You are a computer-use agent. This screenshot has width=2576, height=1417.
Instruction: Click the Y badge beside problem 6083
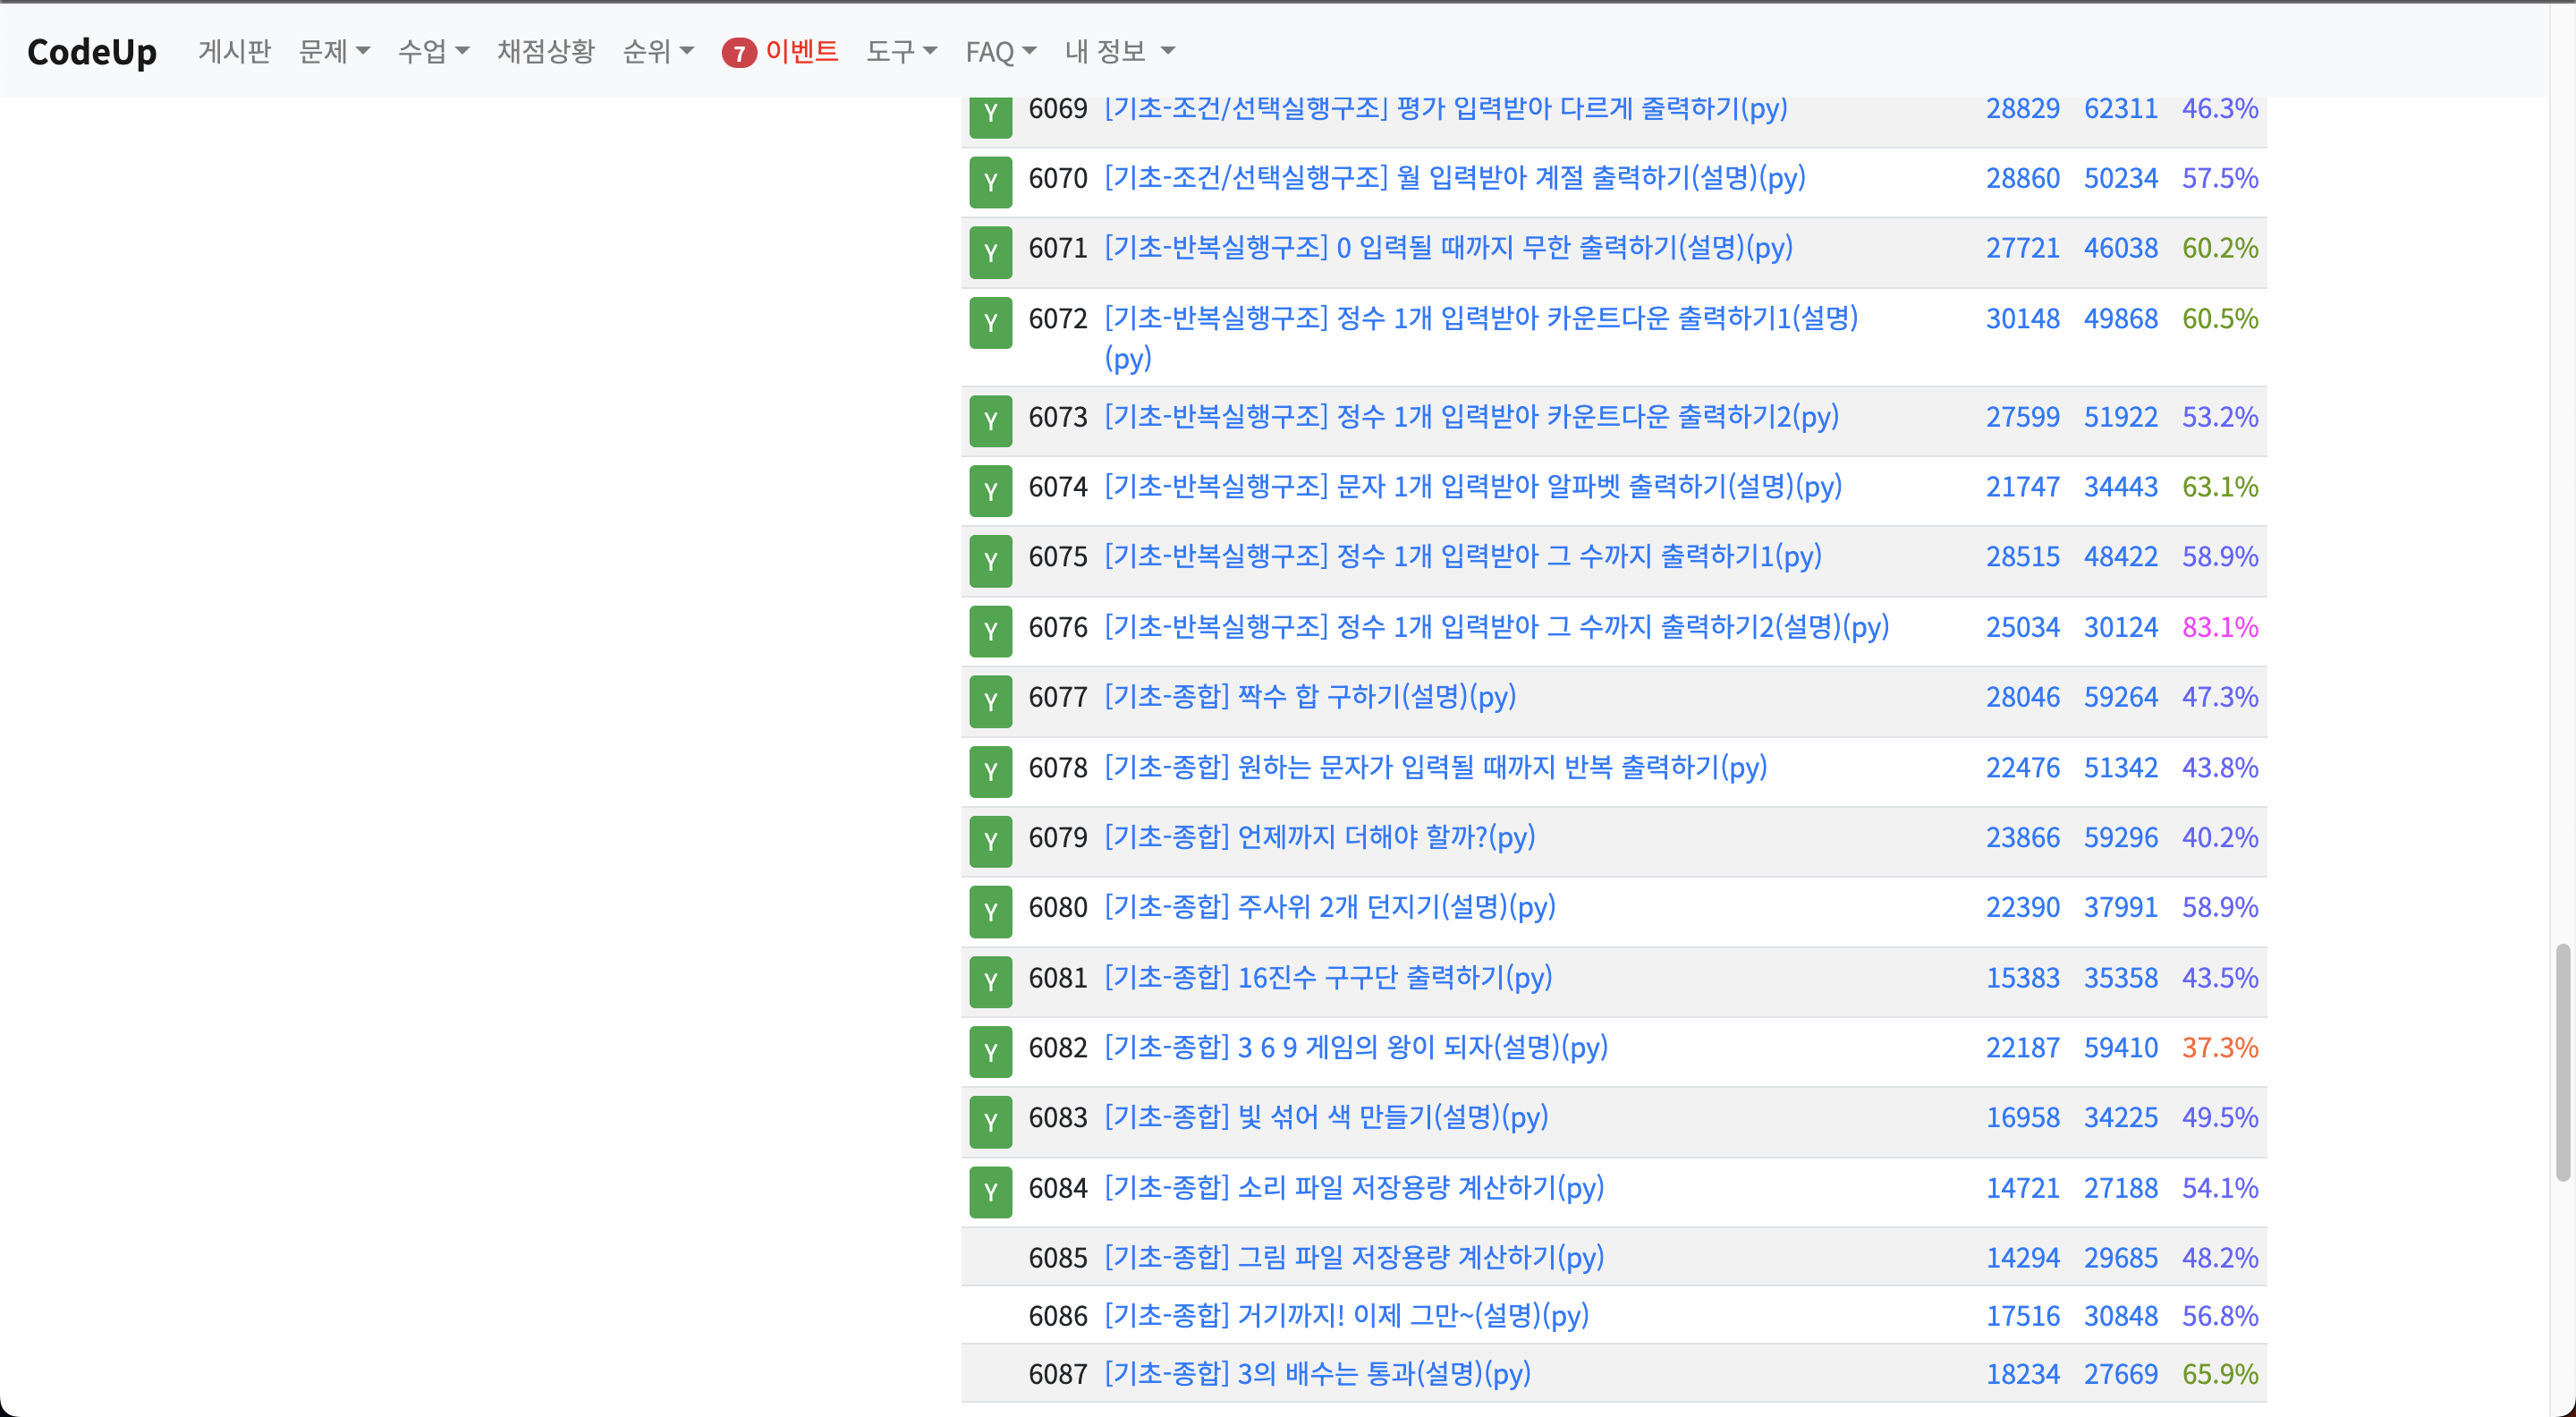pyautogui.click(x=989, y=1121)
